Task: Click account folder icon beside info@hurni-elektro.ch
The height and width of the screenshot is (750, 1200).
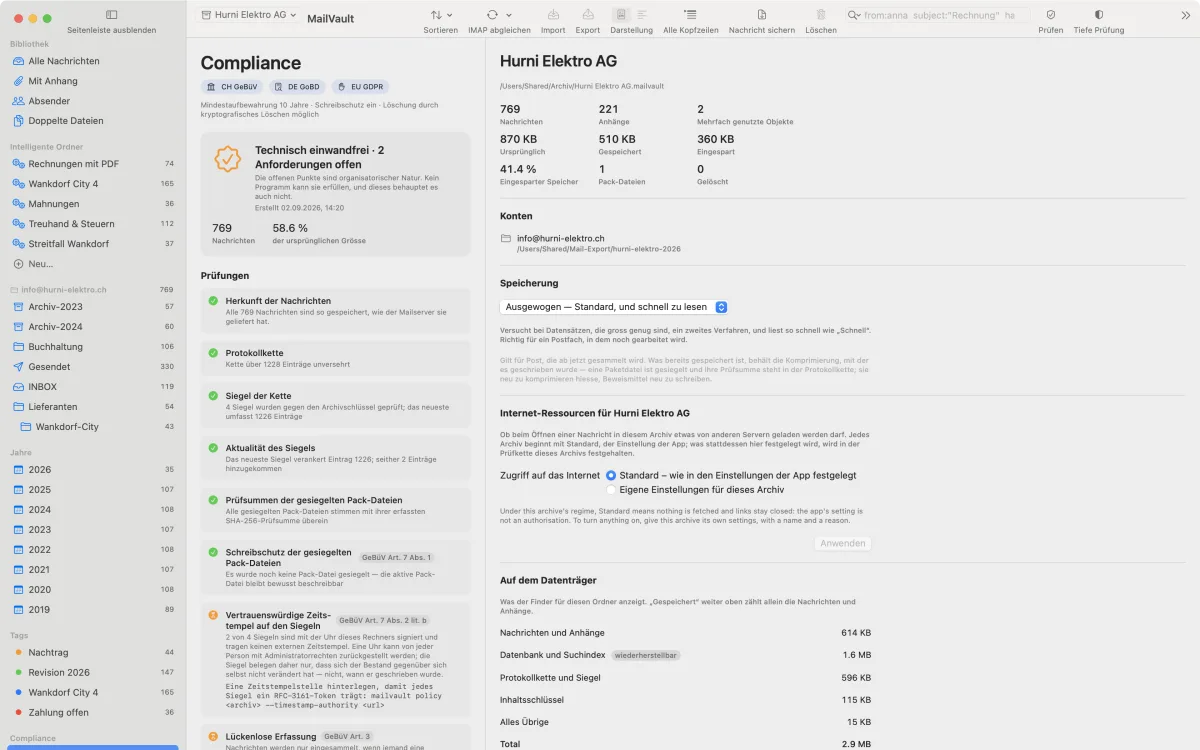Action: point(506,239)
